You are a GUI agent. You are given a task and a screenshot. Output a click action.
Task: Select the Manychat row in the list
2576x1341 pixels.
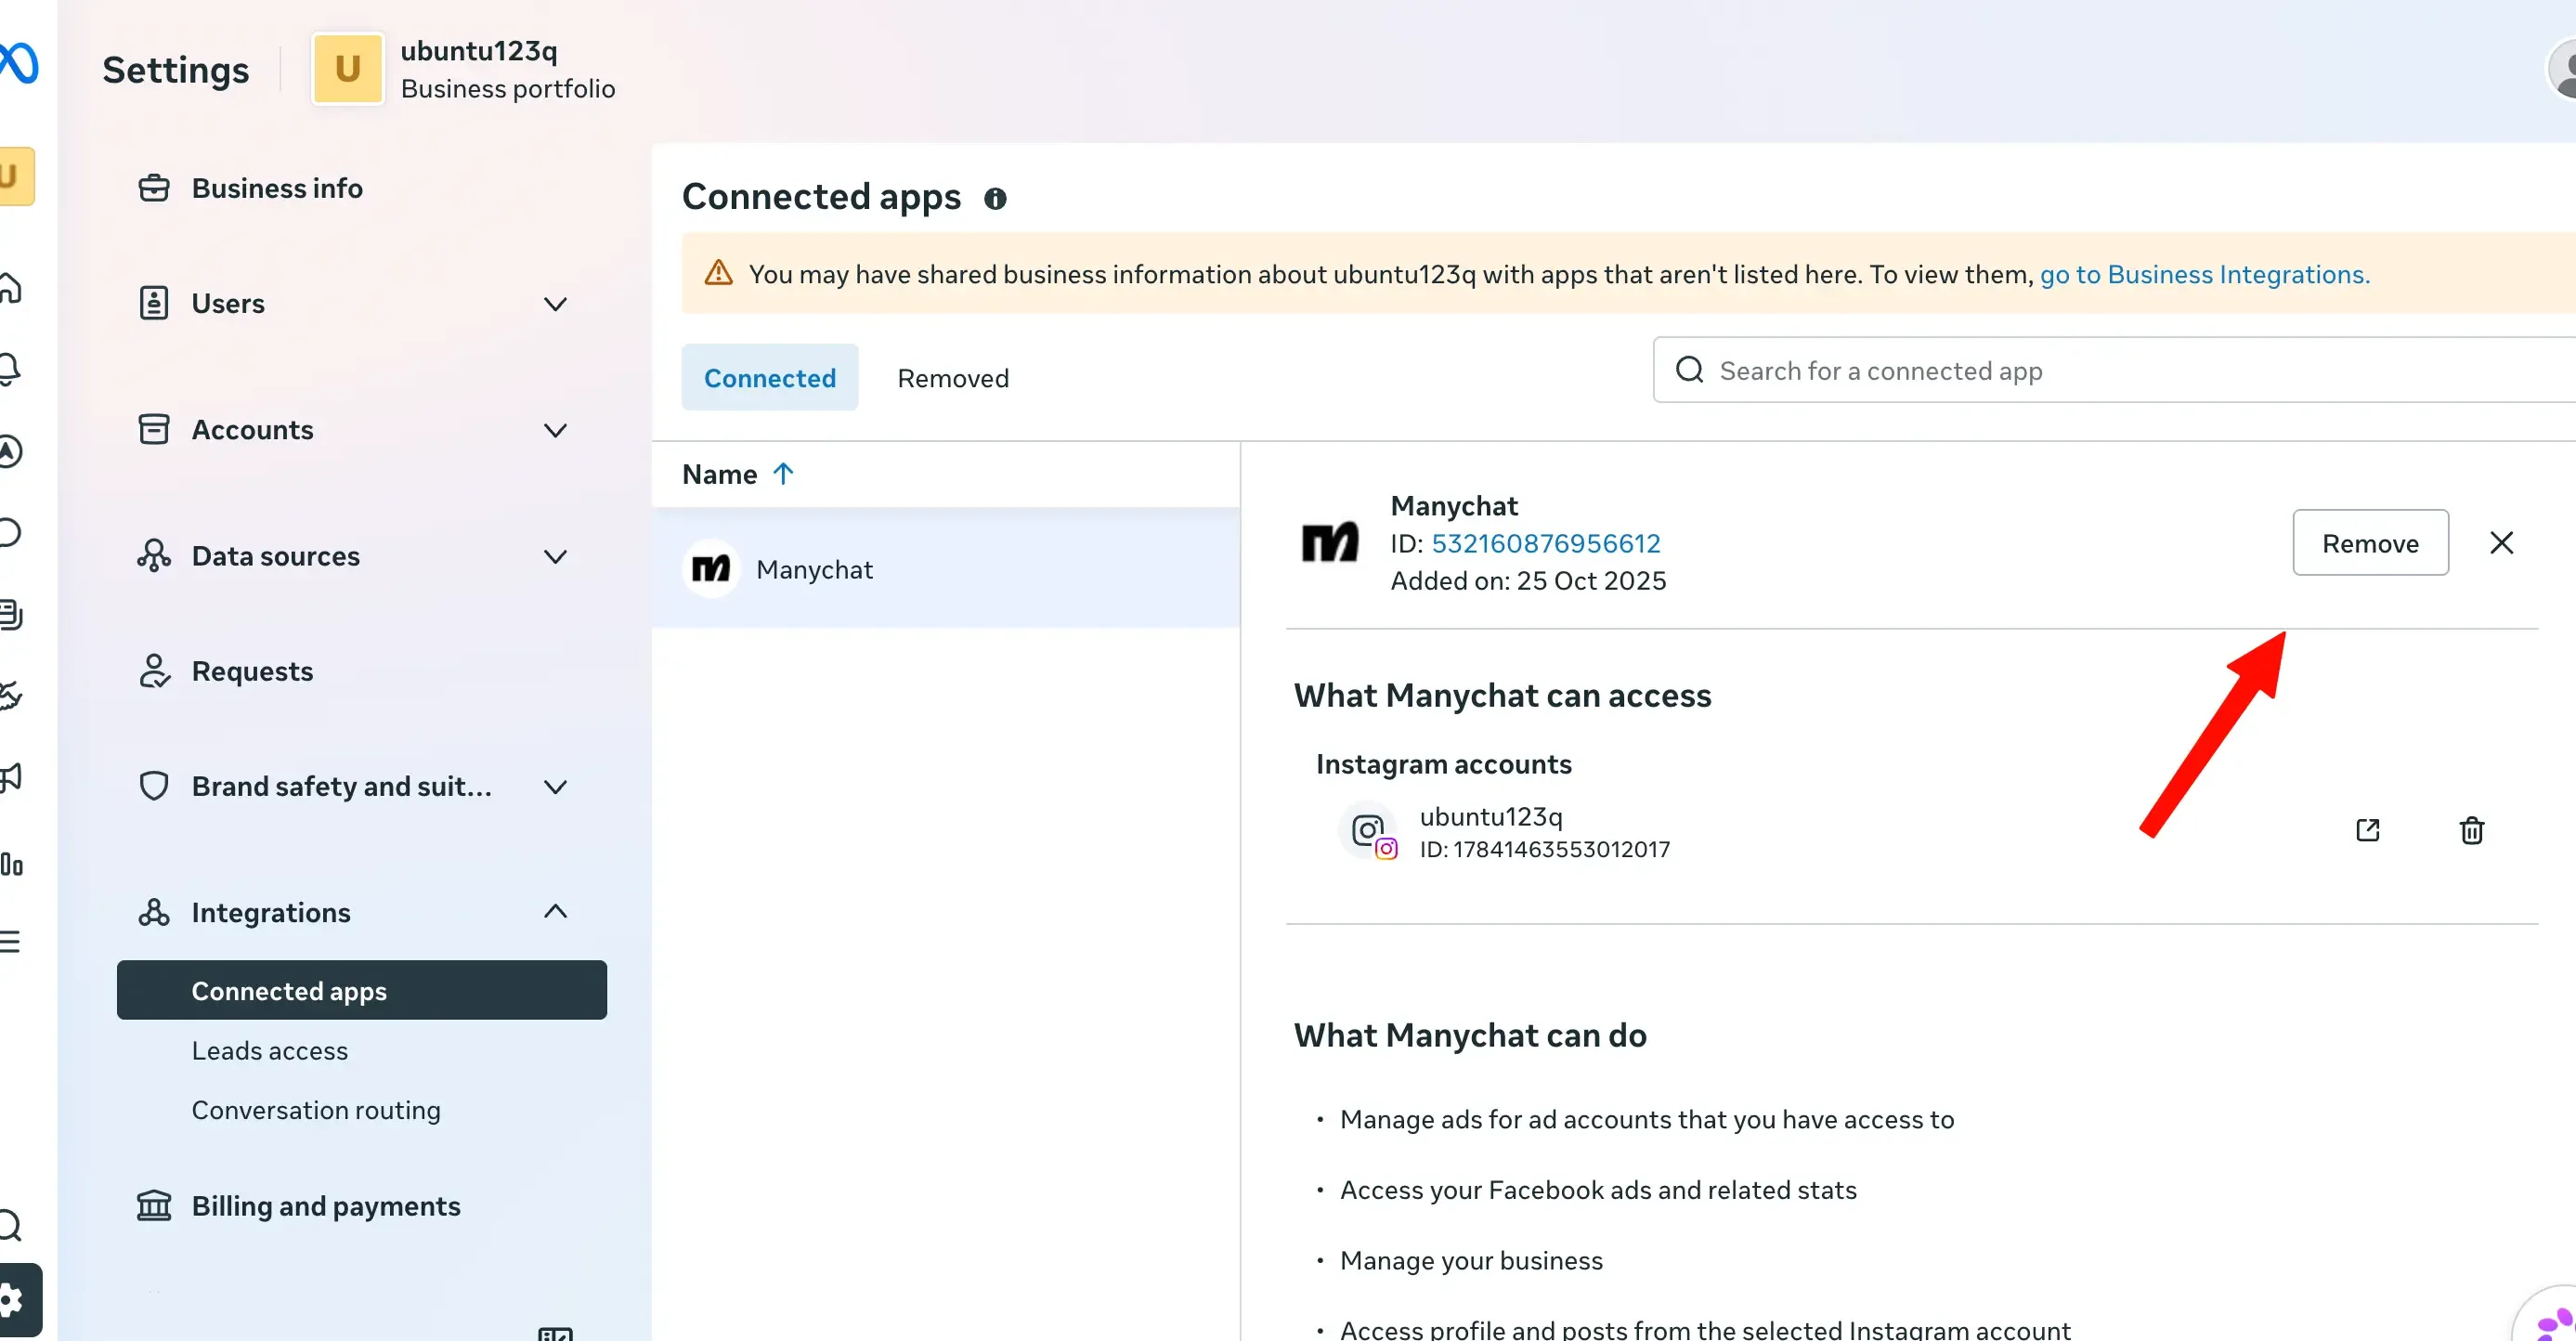pos(945,568)
